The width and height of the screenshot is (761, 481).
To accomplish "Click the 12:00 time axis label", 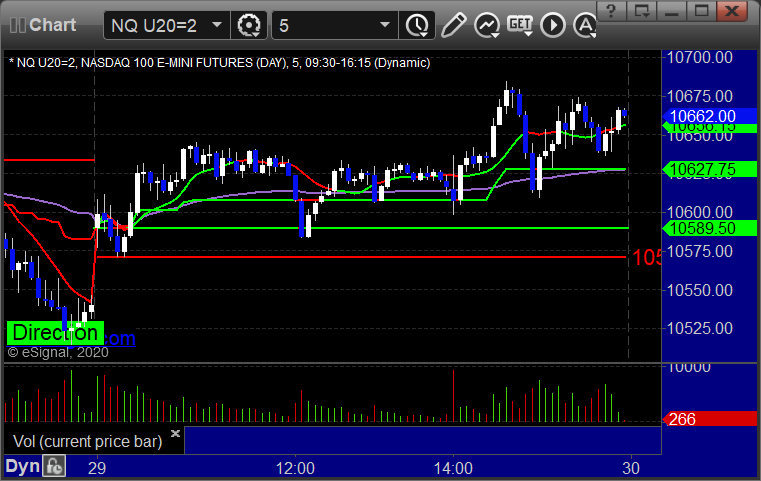I will coord(295,468).
